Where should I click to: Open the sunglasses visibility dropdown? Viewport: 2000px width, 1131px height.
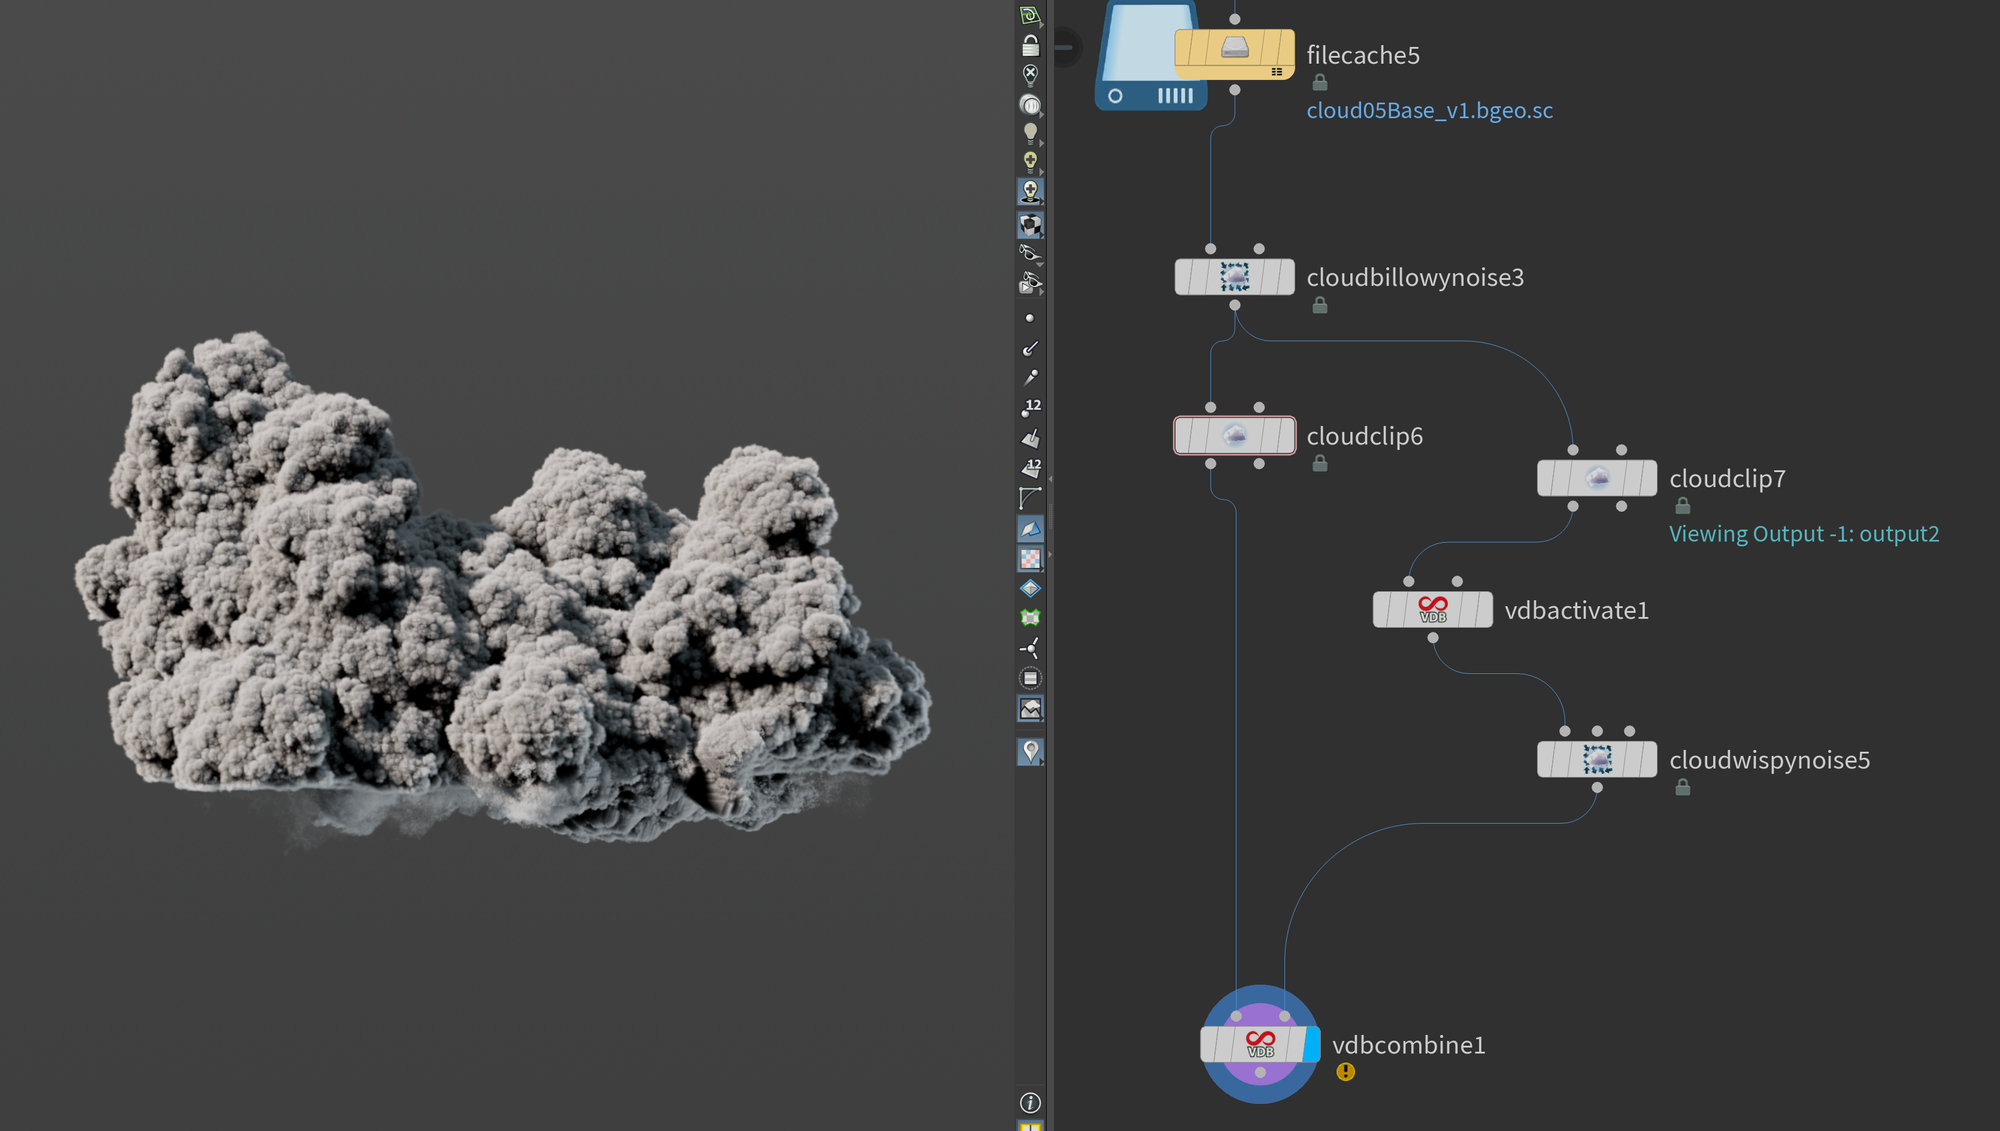point(1030,254)
